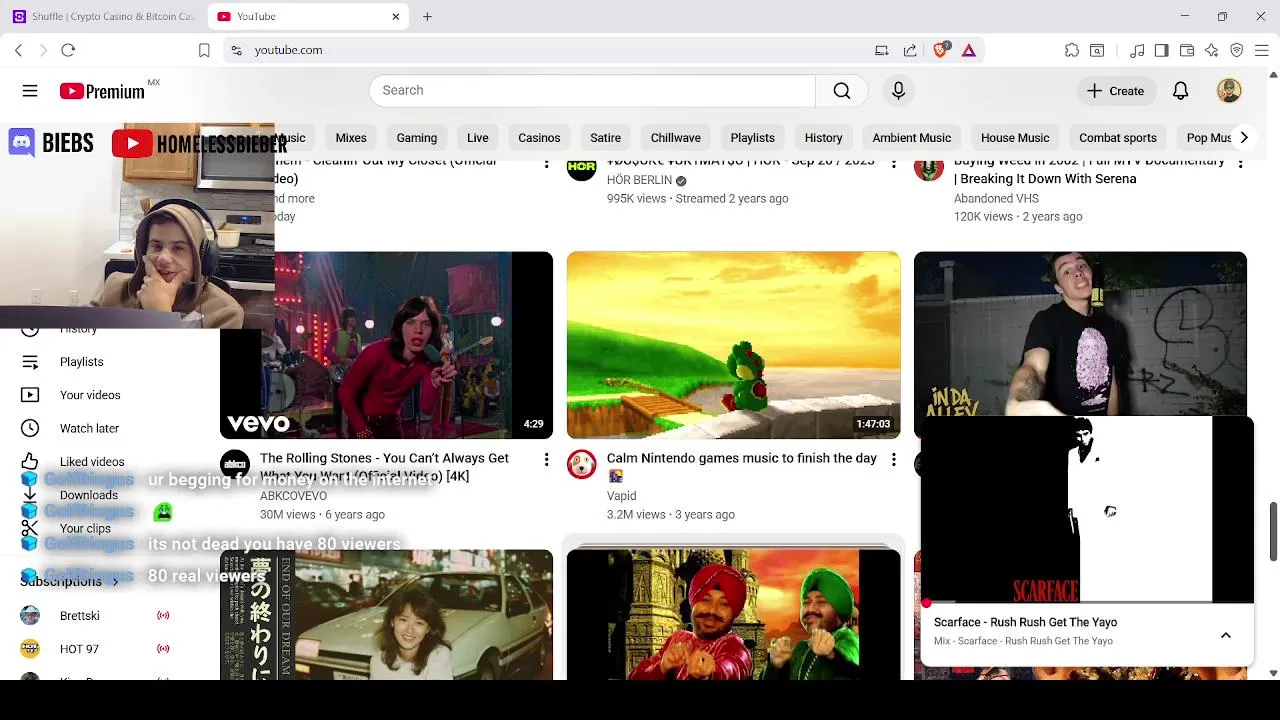View site information icon beside URL
This screenshot has height=720, width=1280.
[x=236, y=50]
